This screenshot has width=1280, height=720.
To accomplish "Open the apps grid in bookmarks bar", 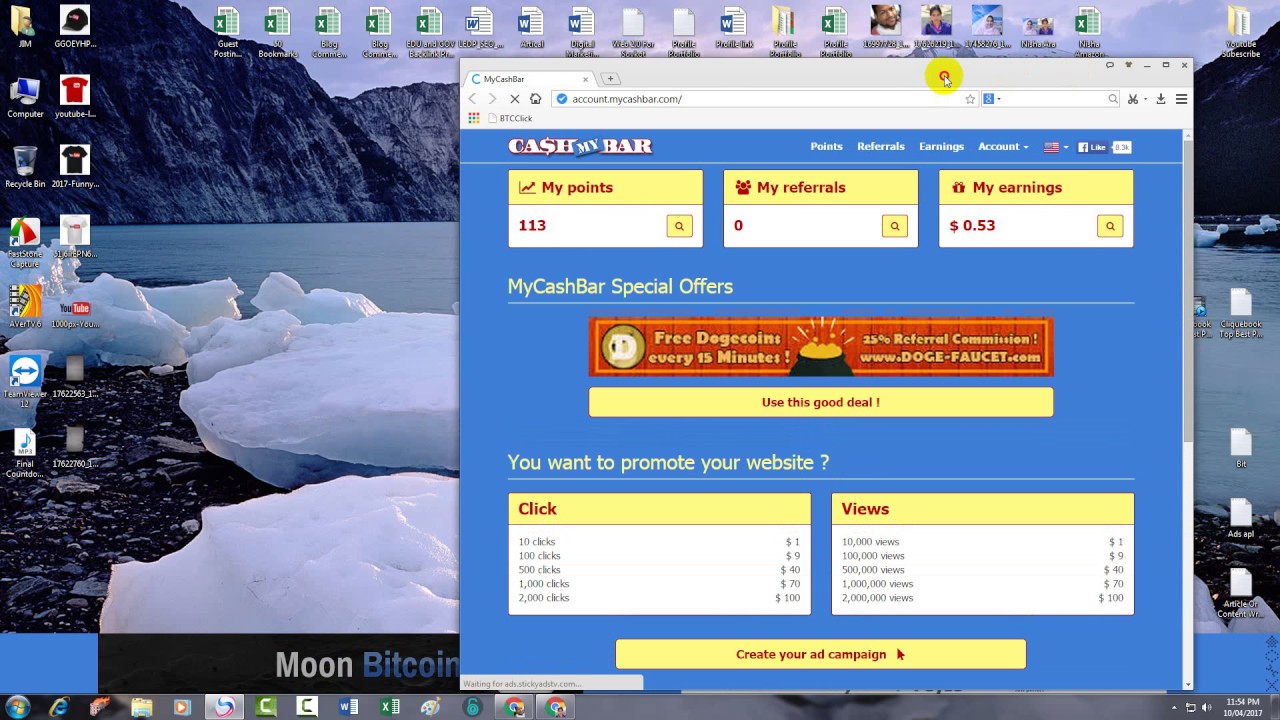I will pos(474,118).
